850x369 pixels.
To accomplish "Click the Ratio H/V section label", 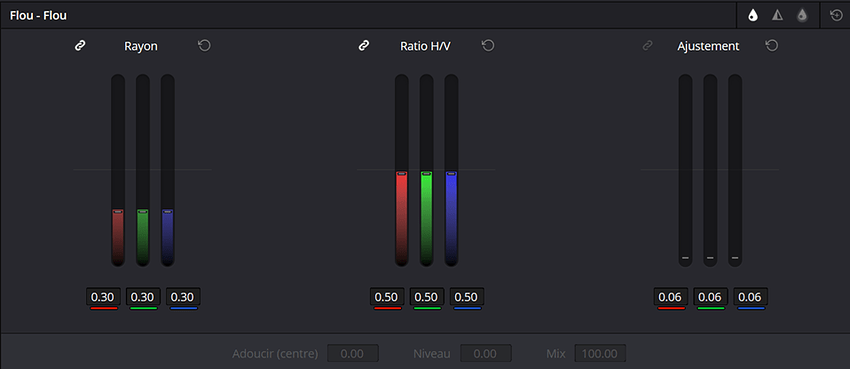I will (426, 47).
